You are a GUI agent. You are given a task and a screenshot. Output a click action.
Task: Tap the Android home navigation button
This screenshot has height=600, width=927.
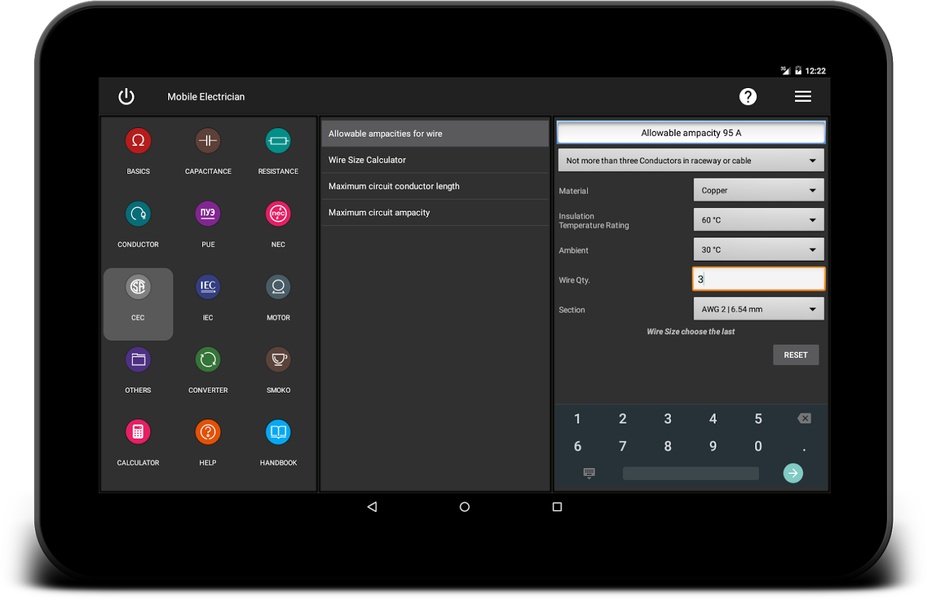465,507
